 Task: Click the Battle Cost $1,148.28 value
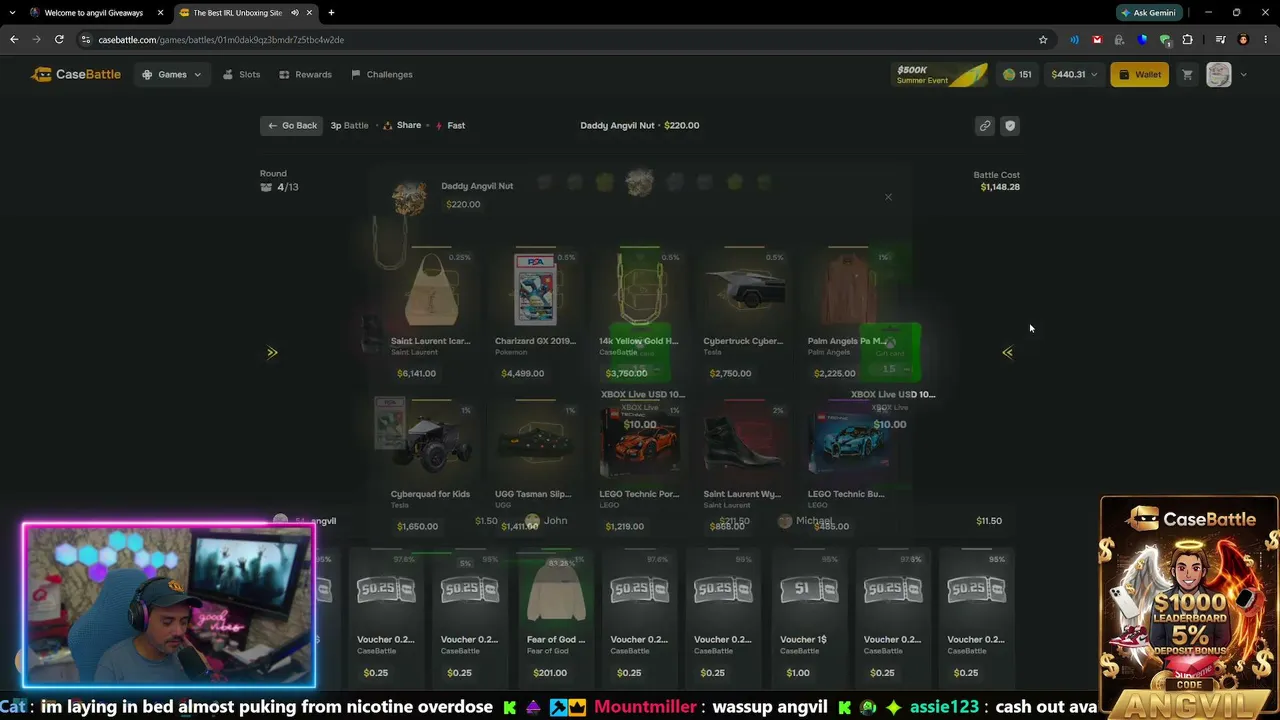[1000, 187]
